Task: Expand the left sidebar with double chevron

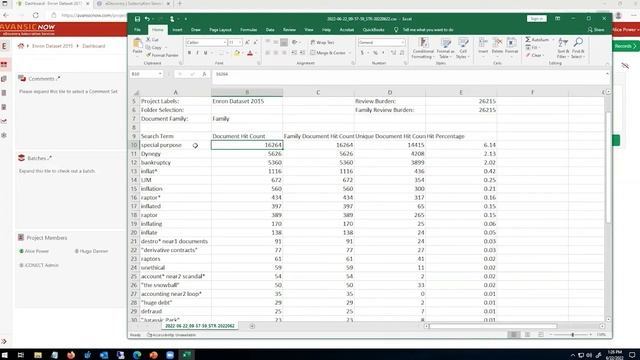Action: click(4, 341)
